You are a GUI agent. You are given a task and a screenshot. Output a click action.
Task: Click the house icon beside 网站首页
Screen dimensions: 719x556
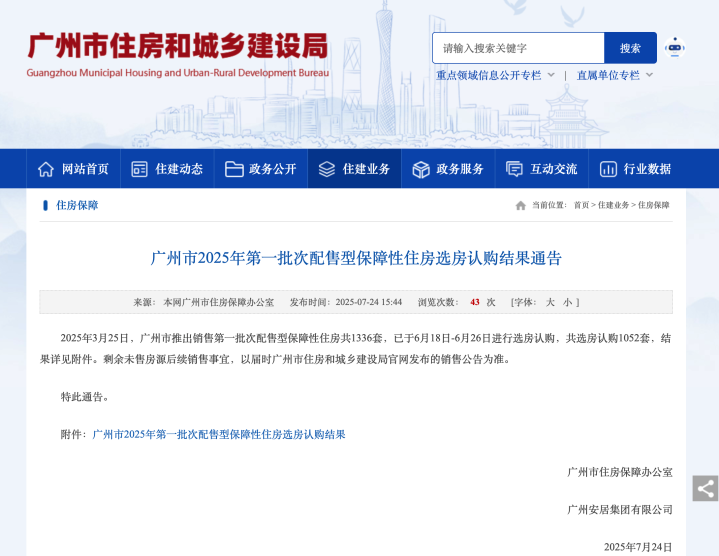click(46, 169)
